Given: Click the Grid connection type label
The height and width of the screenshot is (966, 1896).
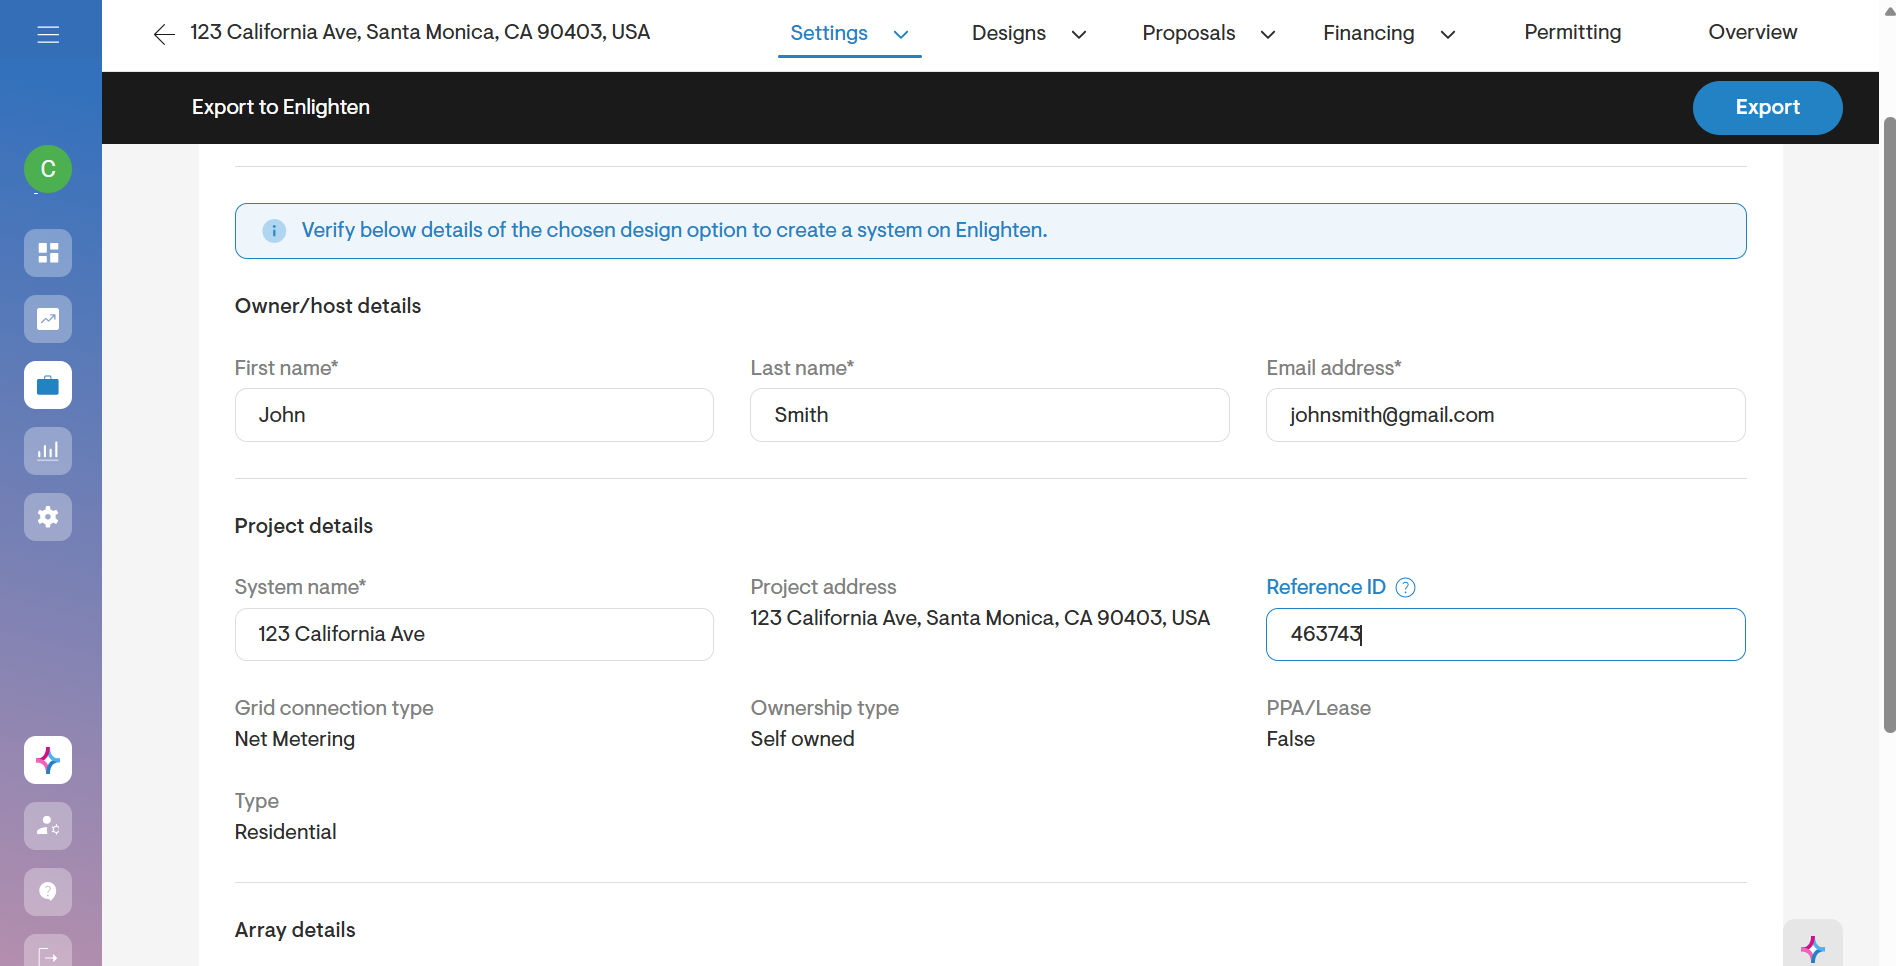Looking at the screenshot, I should 334,708.
